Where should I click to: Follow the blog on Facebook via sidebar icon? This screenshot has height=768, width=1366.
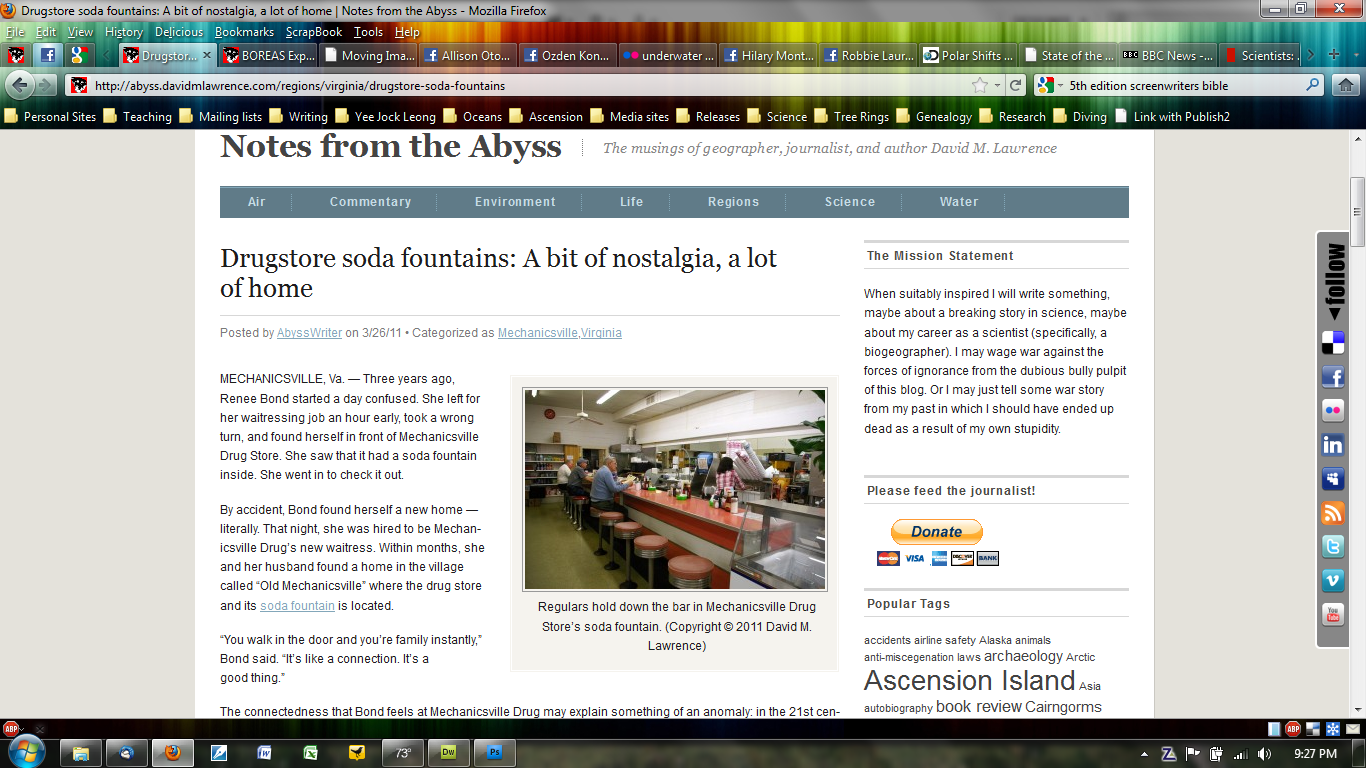point(1332,377)
